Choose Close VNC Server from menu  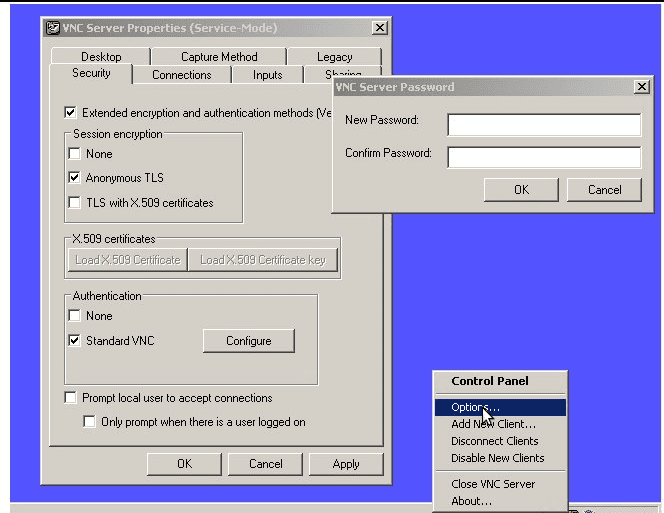click(x=500, y=484)
